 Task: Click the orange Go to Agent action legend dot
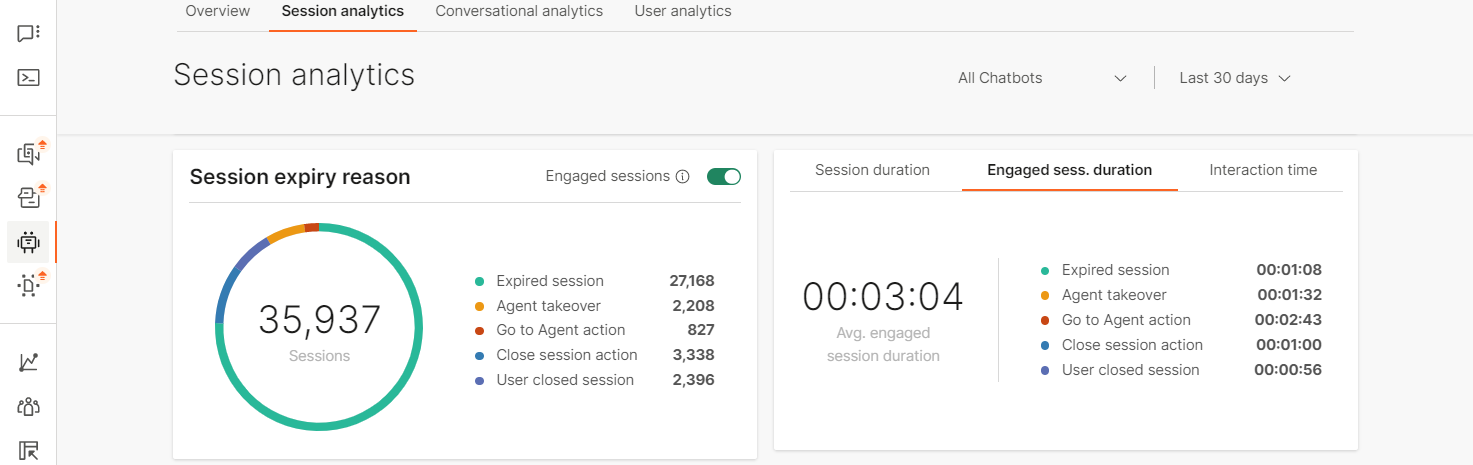tap(480, 331)
